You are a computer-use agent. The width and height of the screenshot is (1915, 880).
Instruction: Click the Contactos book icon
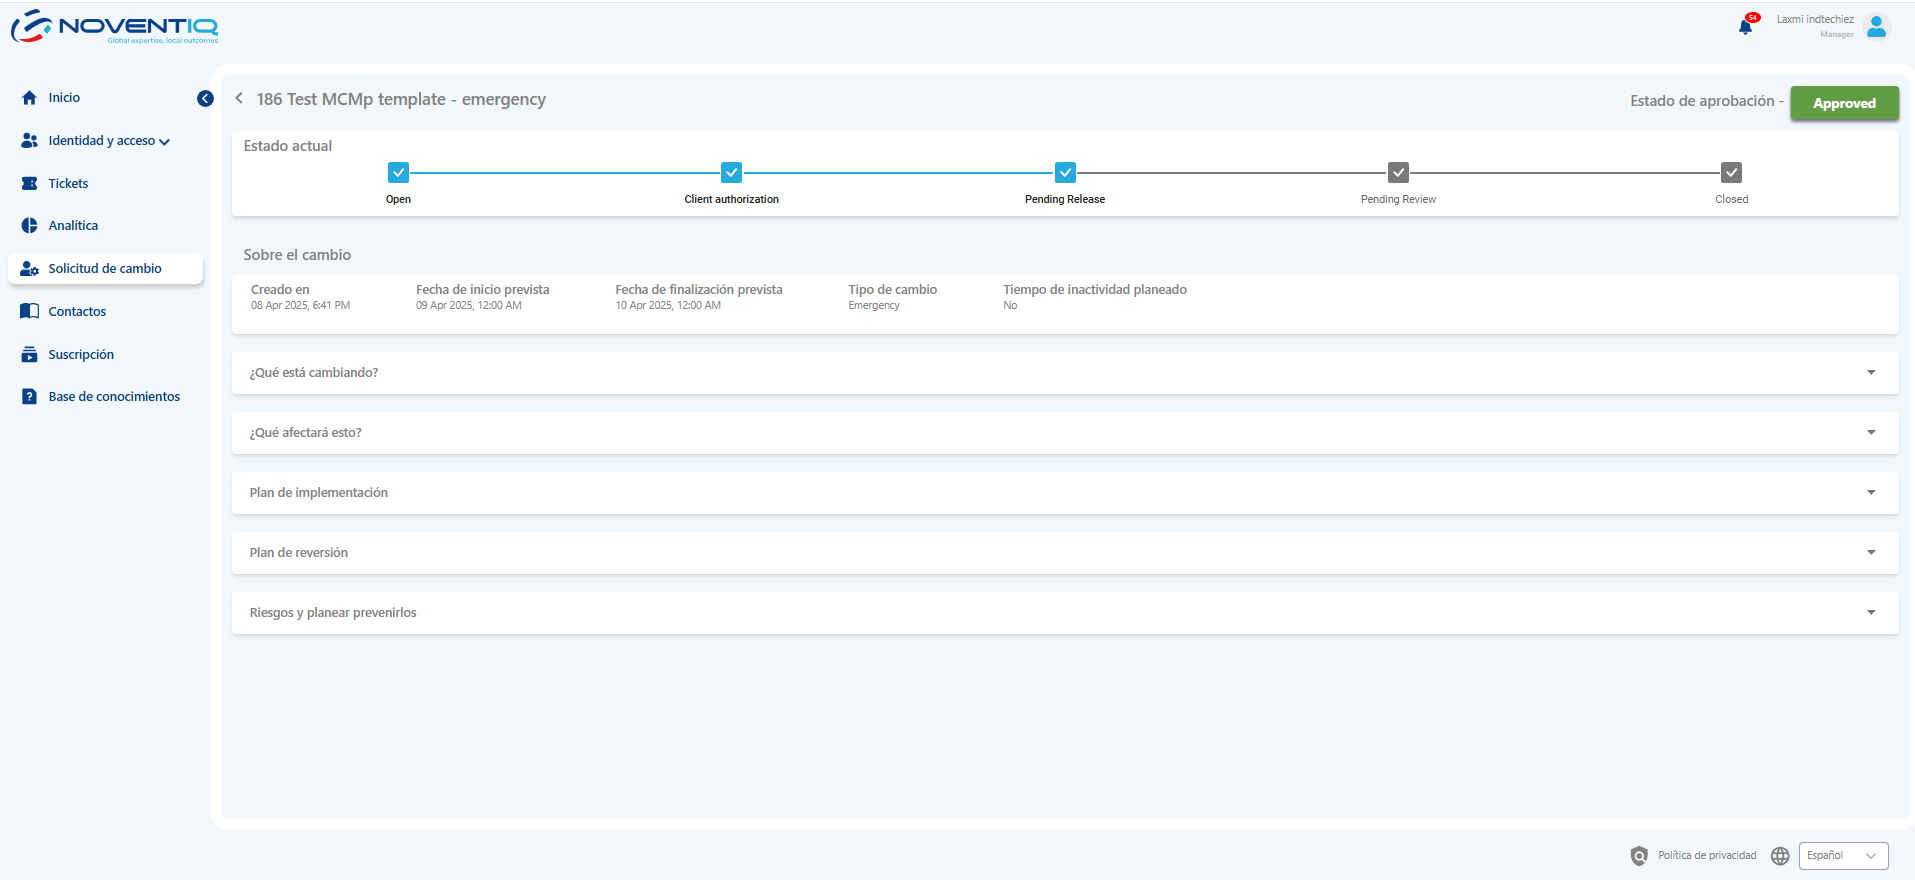(x=30, y=312)
